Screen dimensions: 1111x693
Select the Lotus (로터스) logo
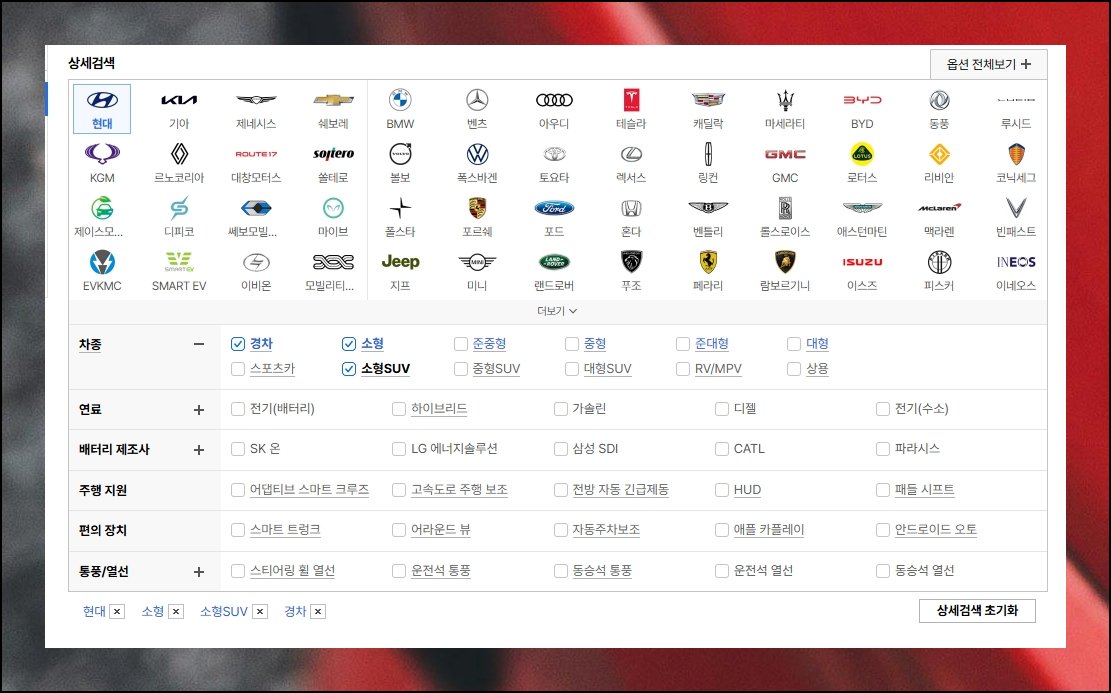[x=862, y=154]
